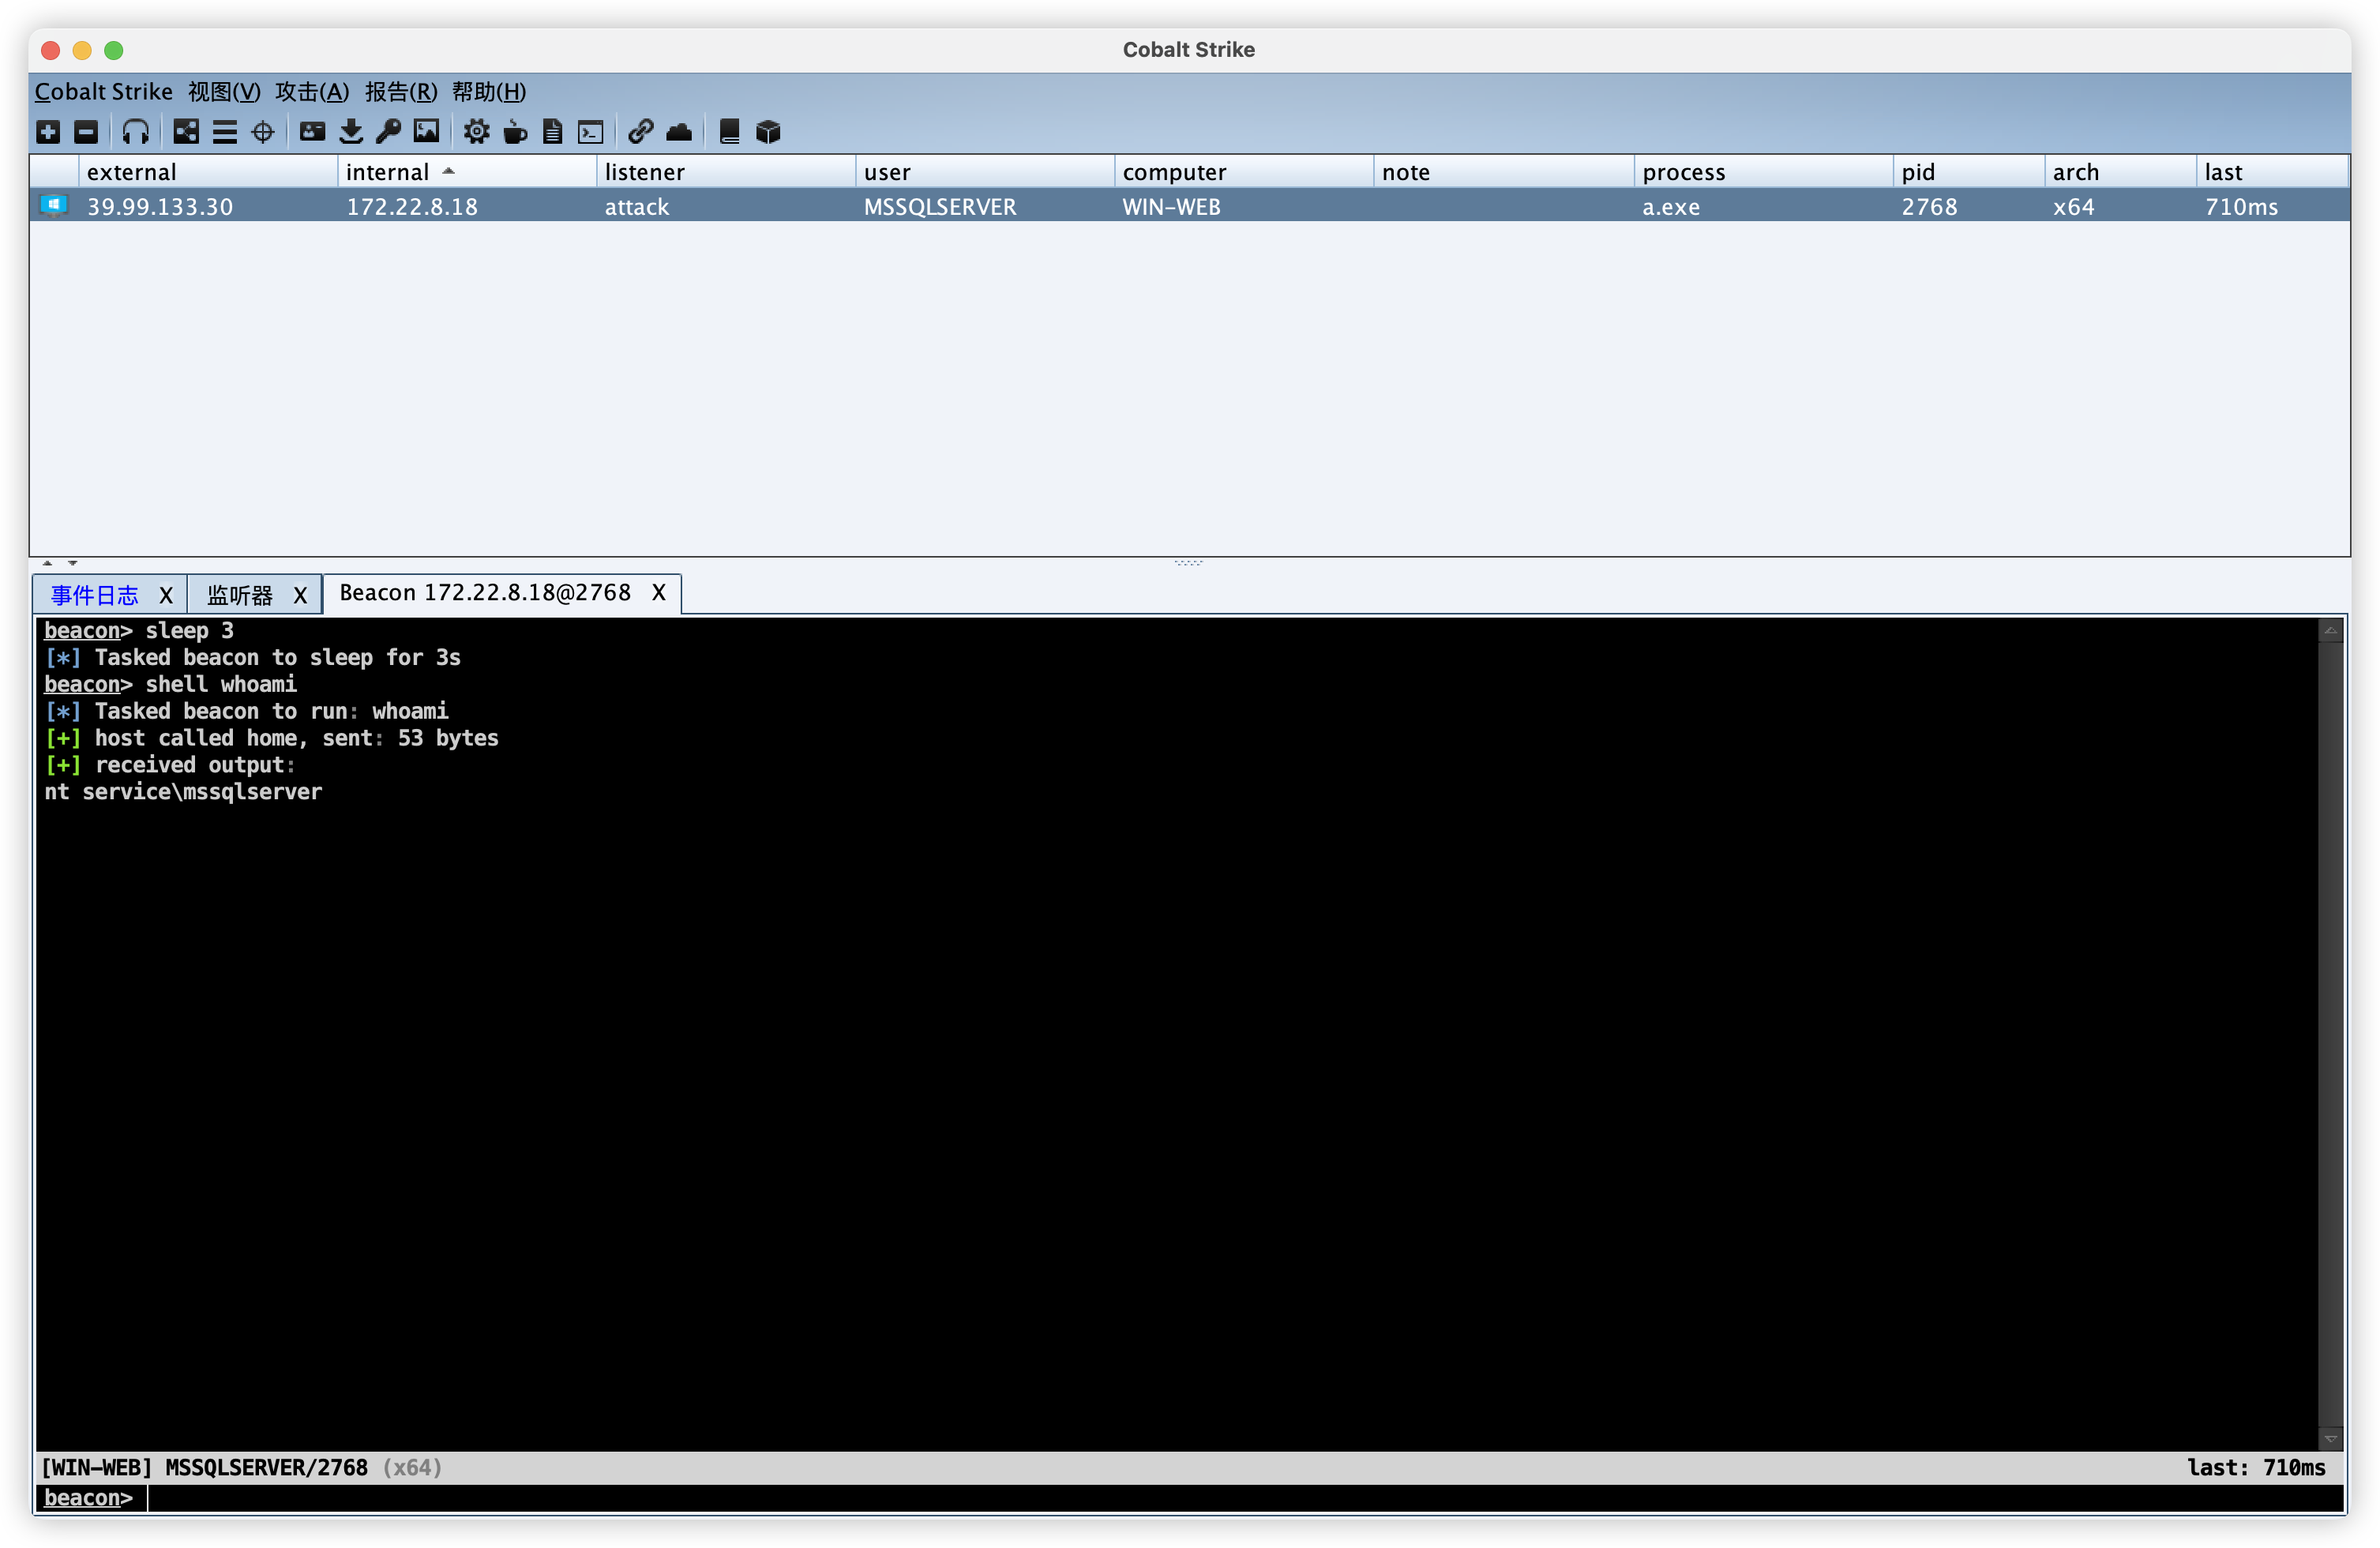Click 'nt service\mssqlserver' output line
2380x1548 pixels.
(183, 792)
